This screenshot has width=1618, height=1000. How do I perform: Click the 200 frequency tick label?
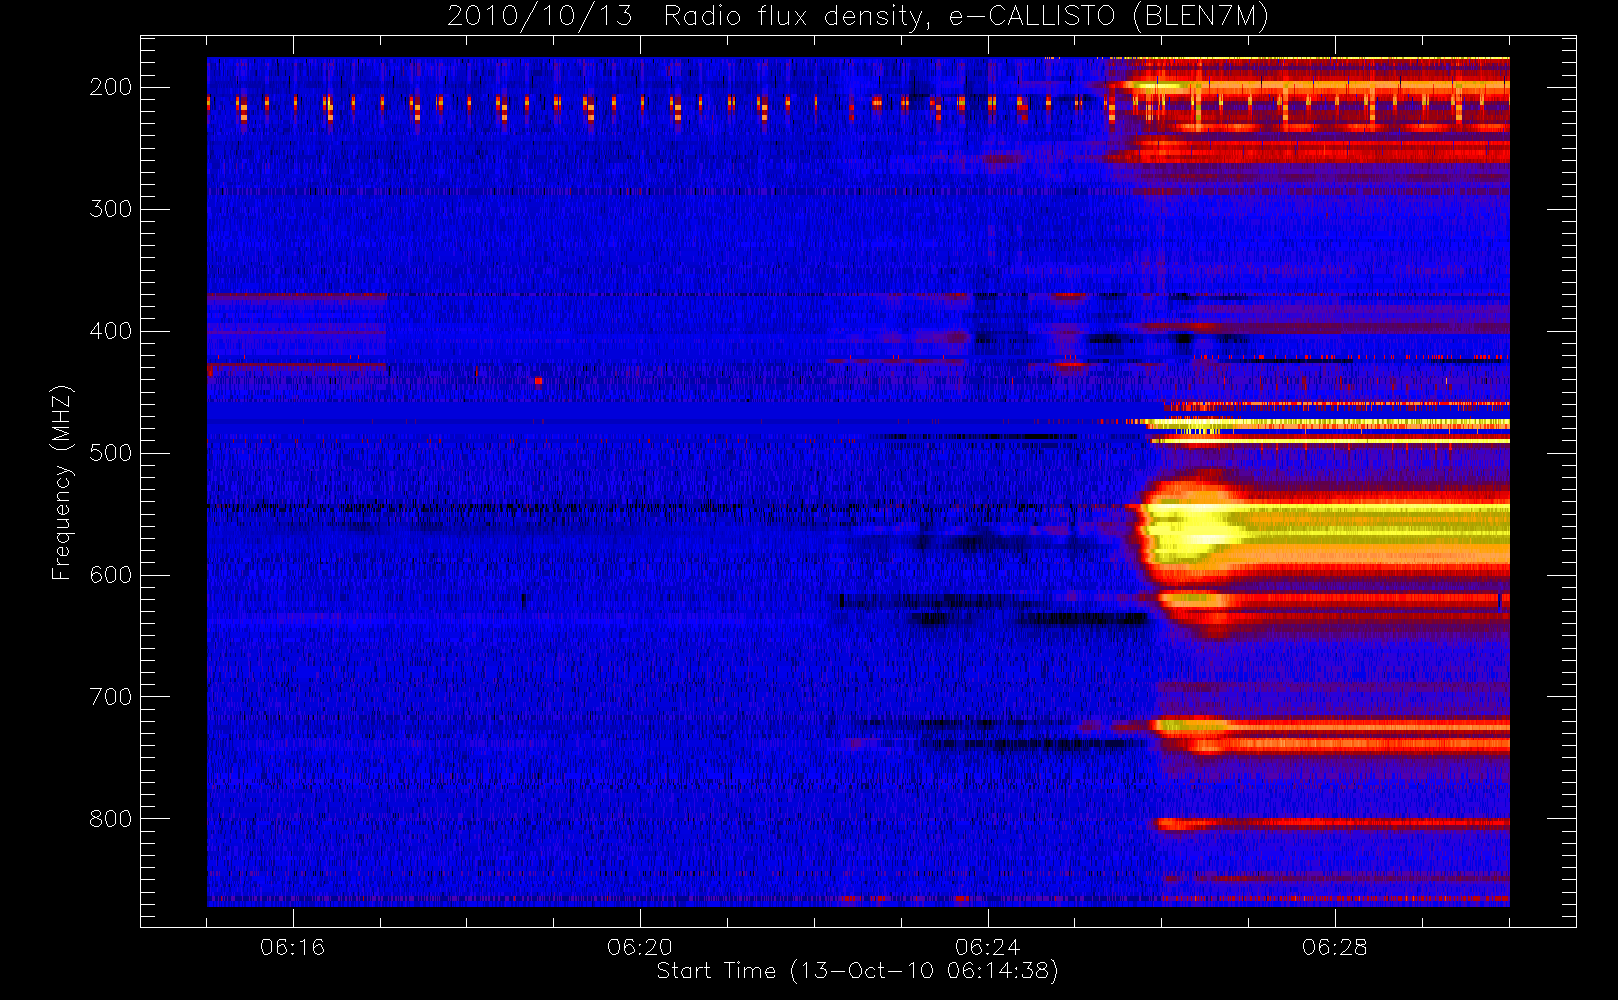[x=110, y=87]
